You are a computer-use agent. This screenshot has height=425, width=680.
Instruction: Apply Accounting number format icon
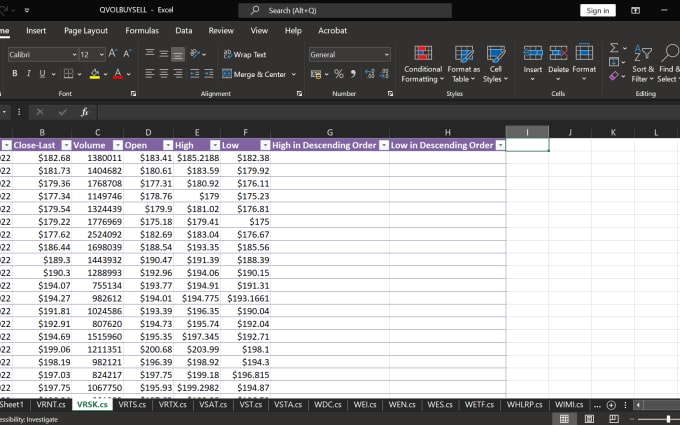tap(316, 74)
